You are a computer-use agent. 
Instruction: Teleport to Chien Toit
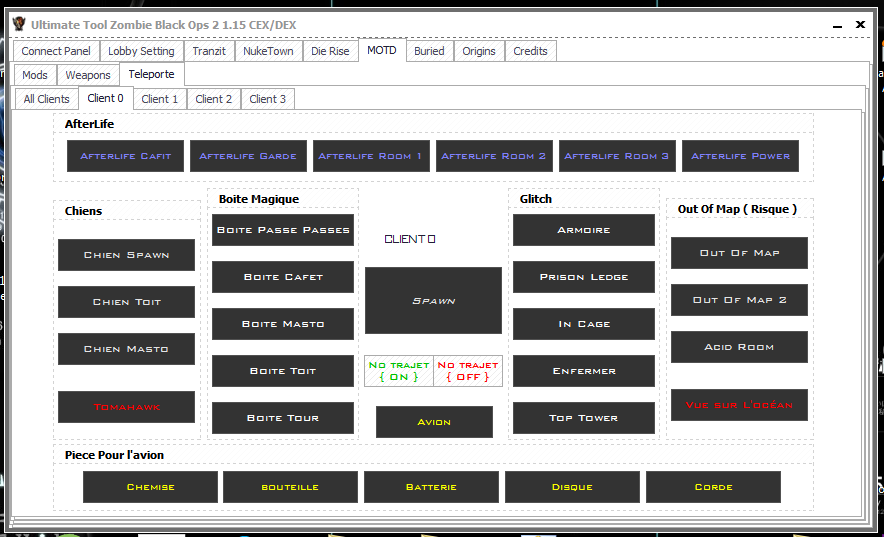click(126, 302)
